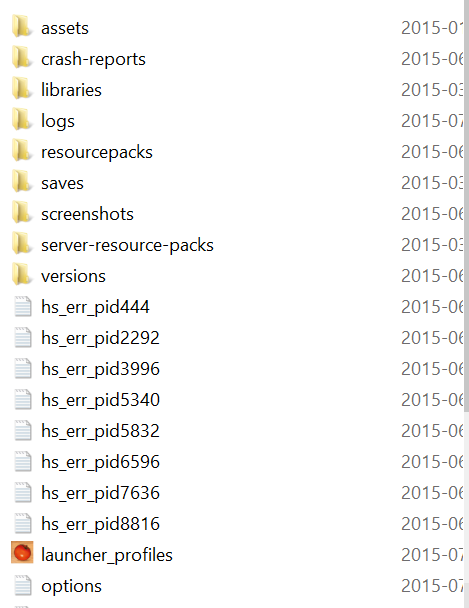The image size is (469, 608).
Task: Select the hs_err_pid7636 file name
Action: point(100,493)
